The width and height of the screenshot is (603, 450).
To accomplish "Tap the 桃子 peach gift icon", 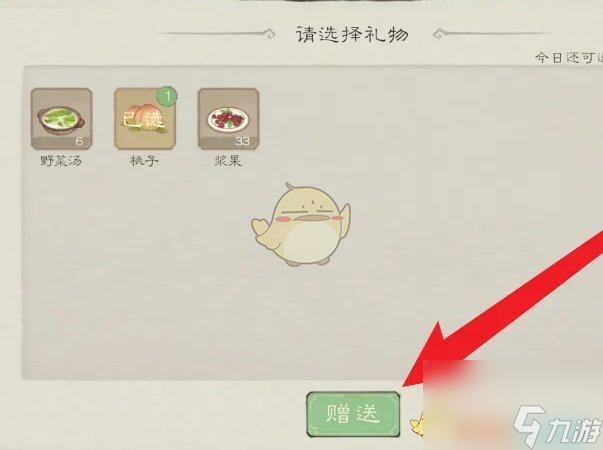I will tap(145, 119).
